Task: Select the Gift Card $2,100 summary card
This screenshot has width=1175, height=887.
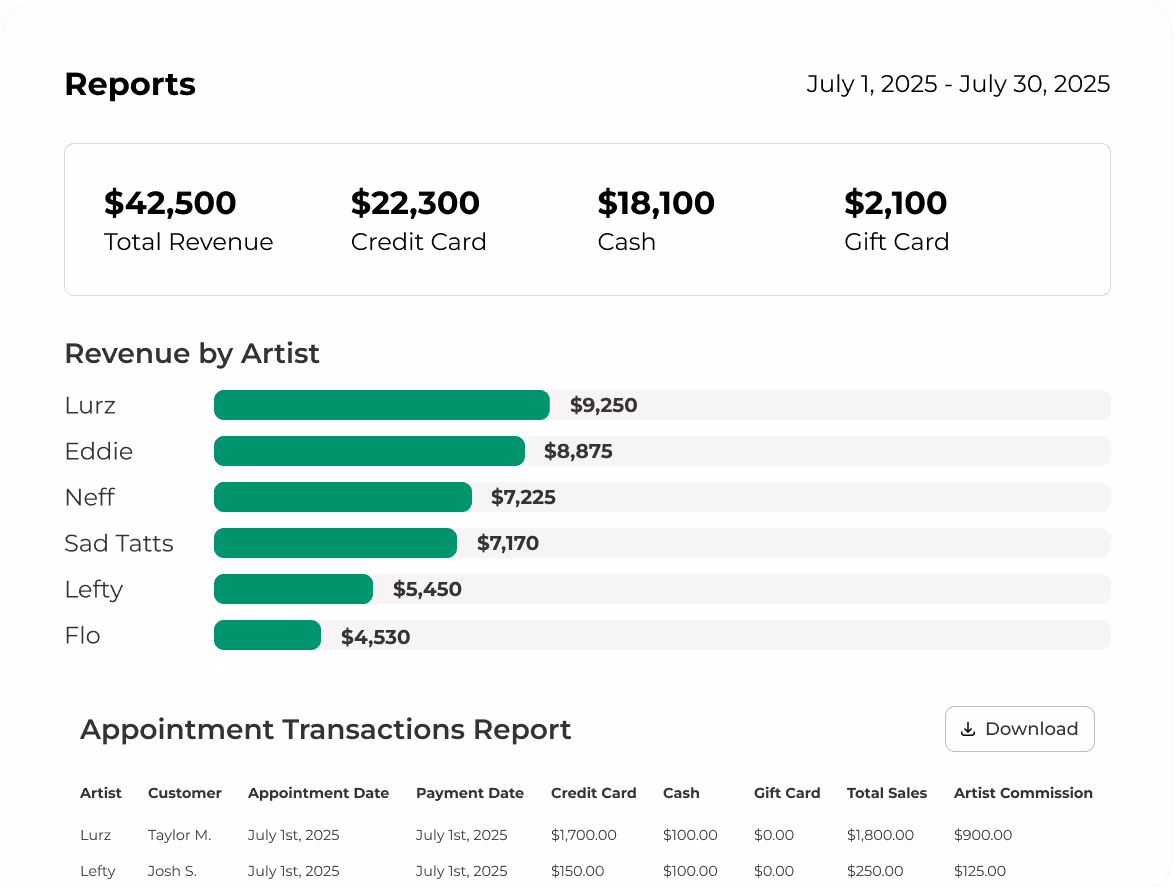Action: point(896,219)
